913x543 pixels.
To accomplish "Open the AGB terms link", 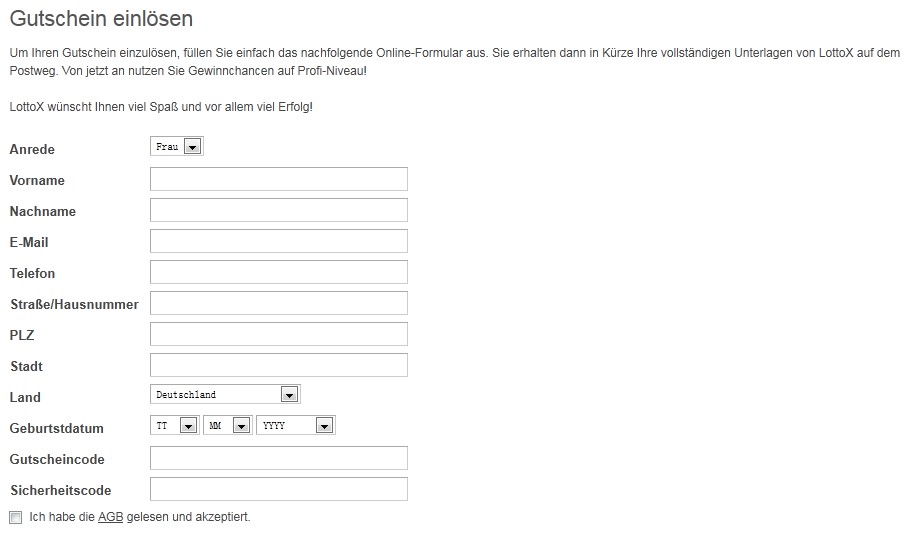I will pyautogui.click(x=111, y=517).
